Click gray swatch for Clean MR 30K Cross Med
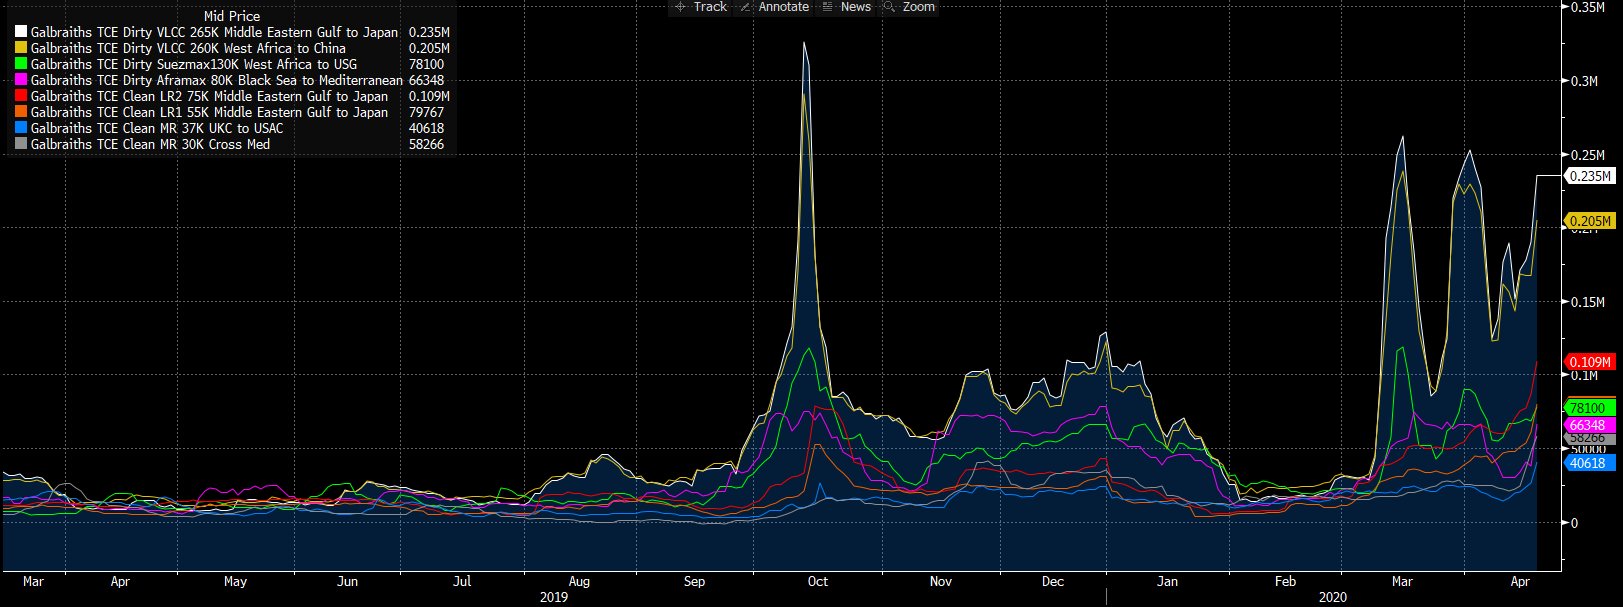 [x=20, y=145]
